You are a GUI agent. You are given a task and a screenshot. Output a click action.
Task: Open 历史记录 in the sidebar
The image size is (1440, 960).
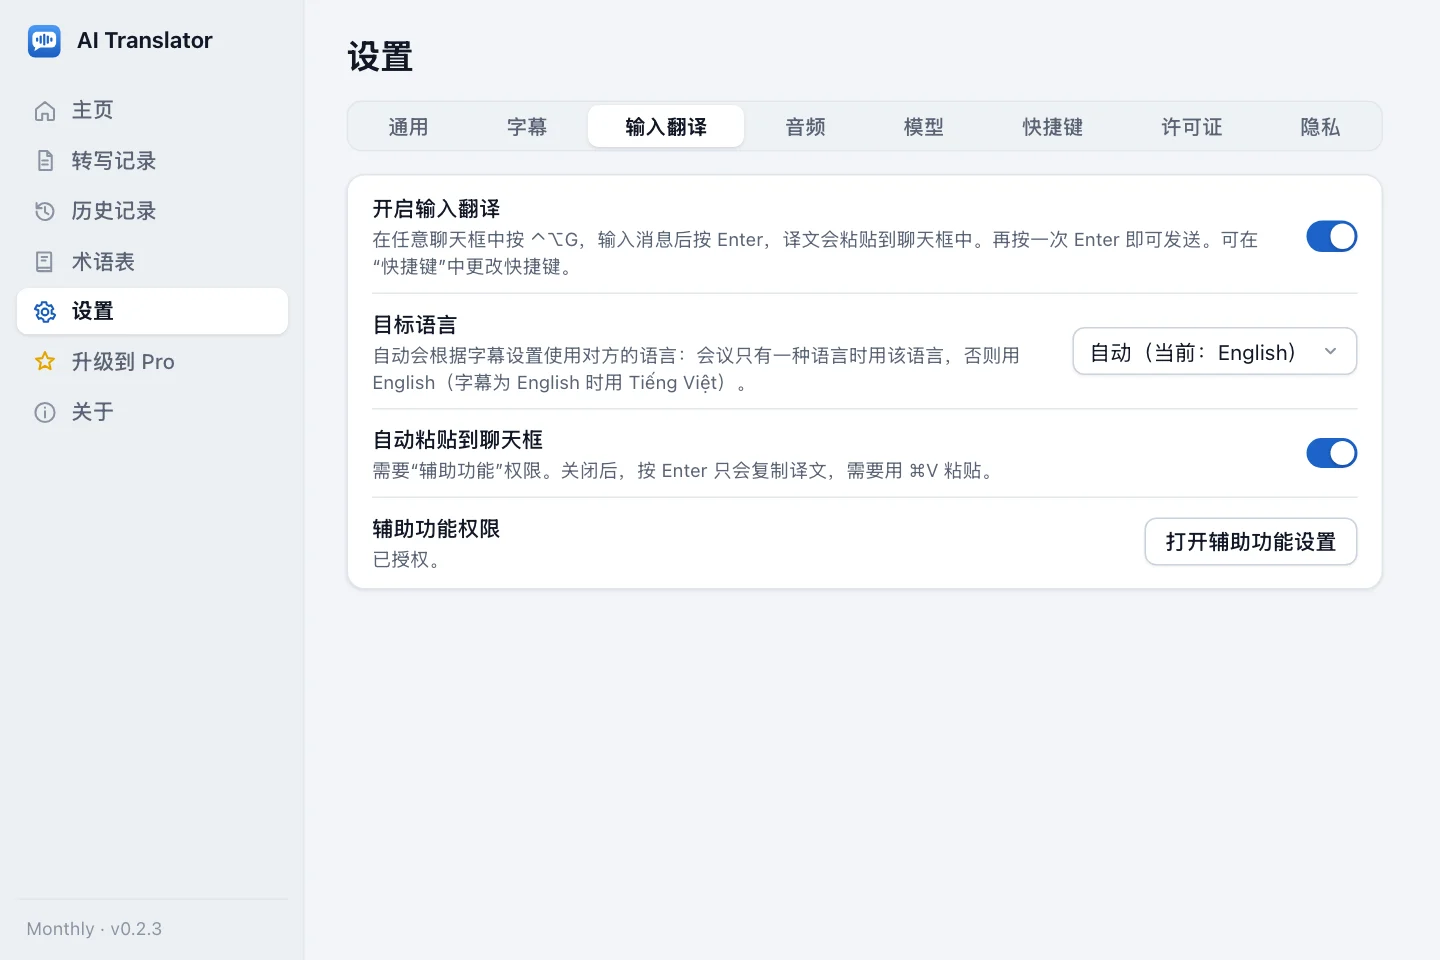[152, 211]
